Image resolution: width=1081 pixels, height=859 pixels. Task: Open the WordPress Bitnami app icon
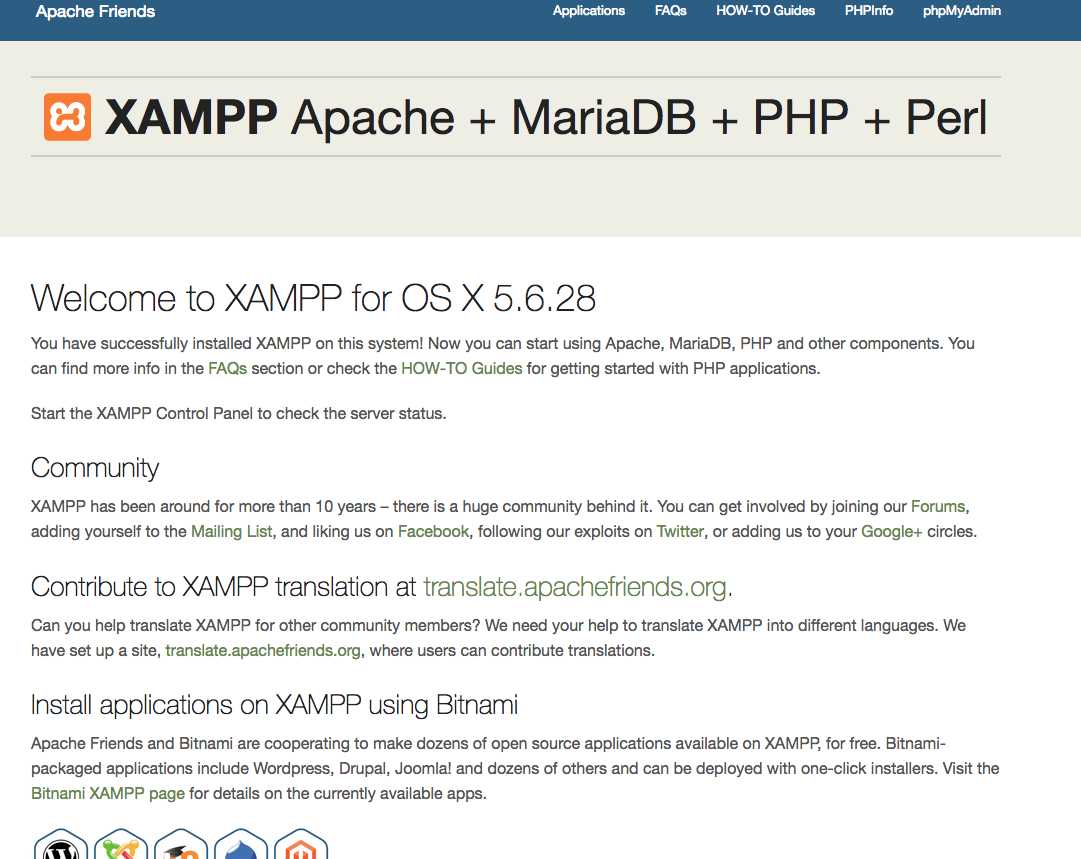pyautogui.click(x=61, y=844)
